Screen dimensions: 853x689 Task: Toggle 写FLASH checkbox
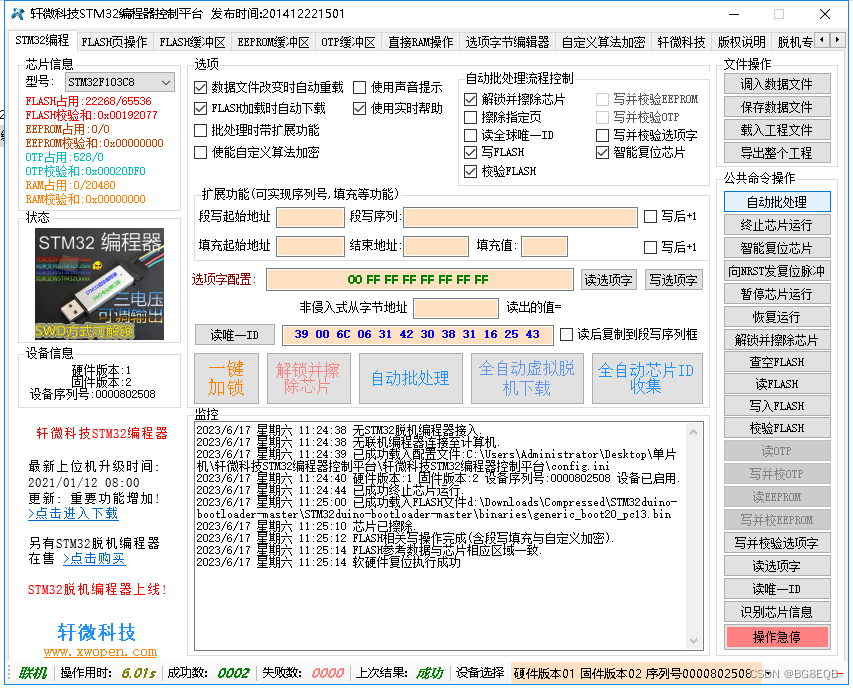click(x=471, y=152)
